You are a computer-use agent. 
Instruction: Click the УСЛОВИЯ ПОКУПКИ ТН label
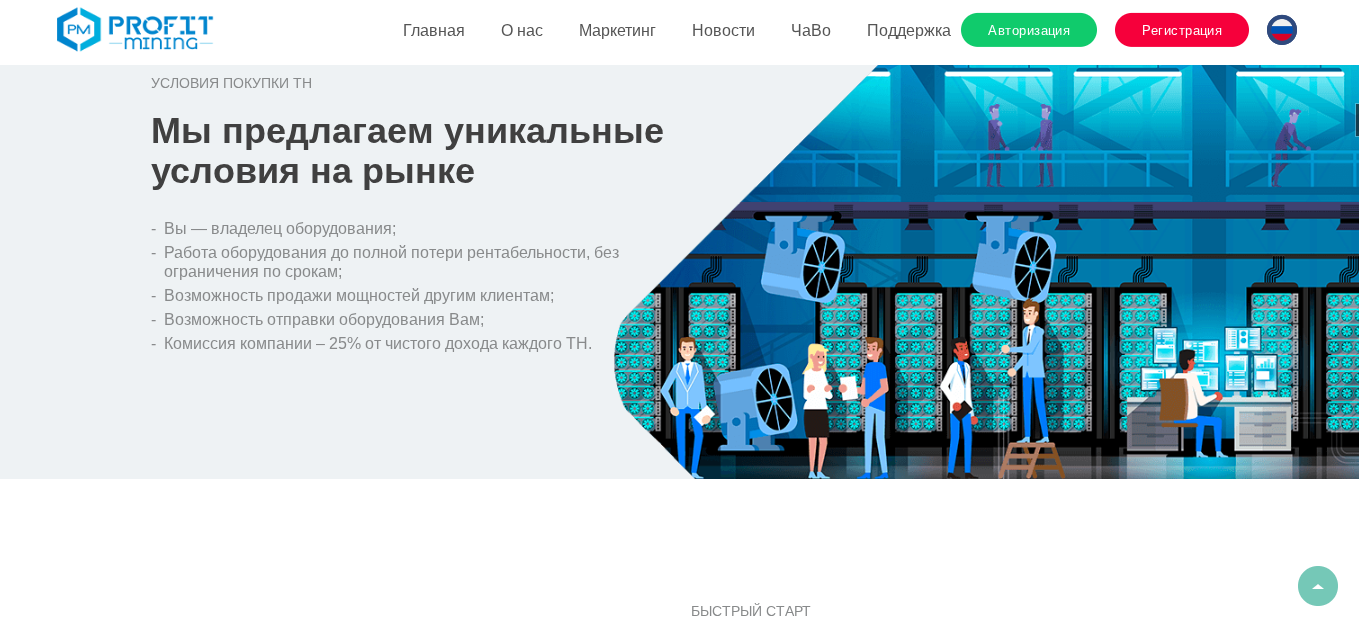tap(231, 83)
